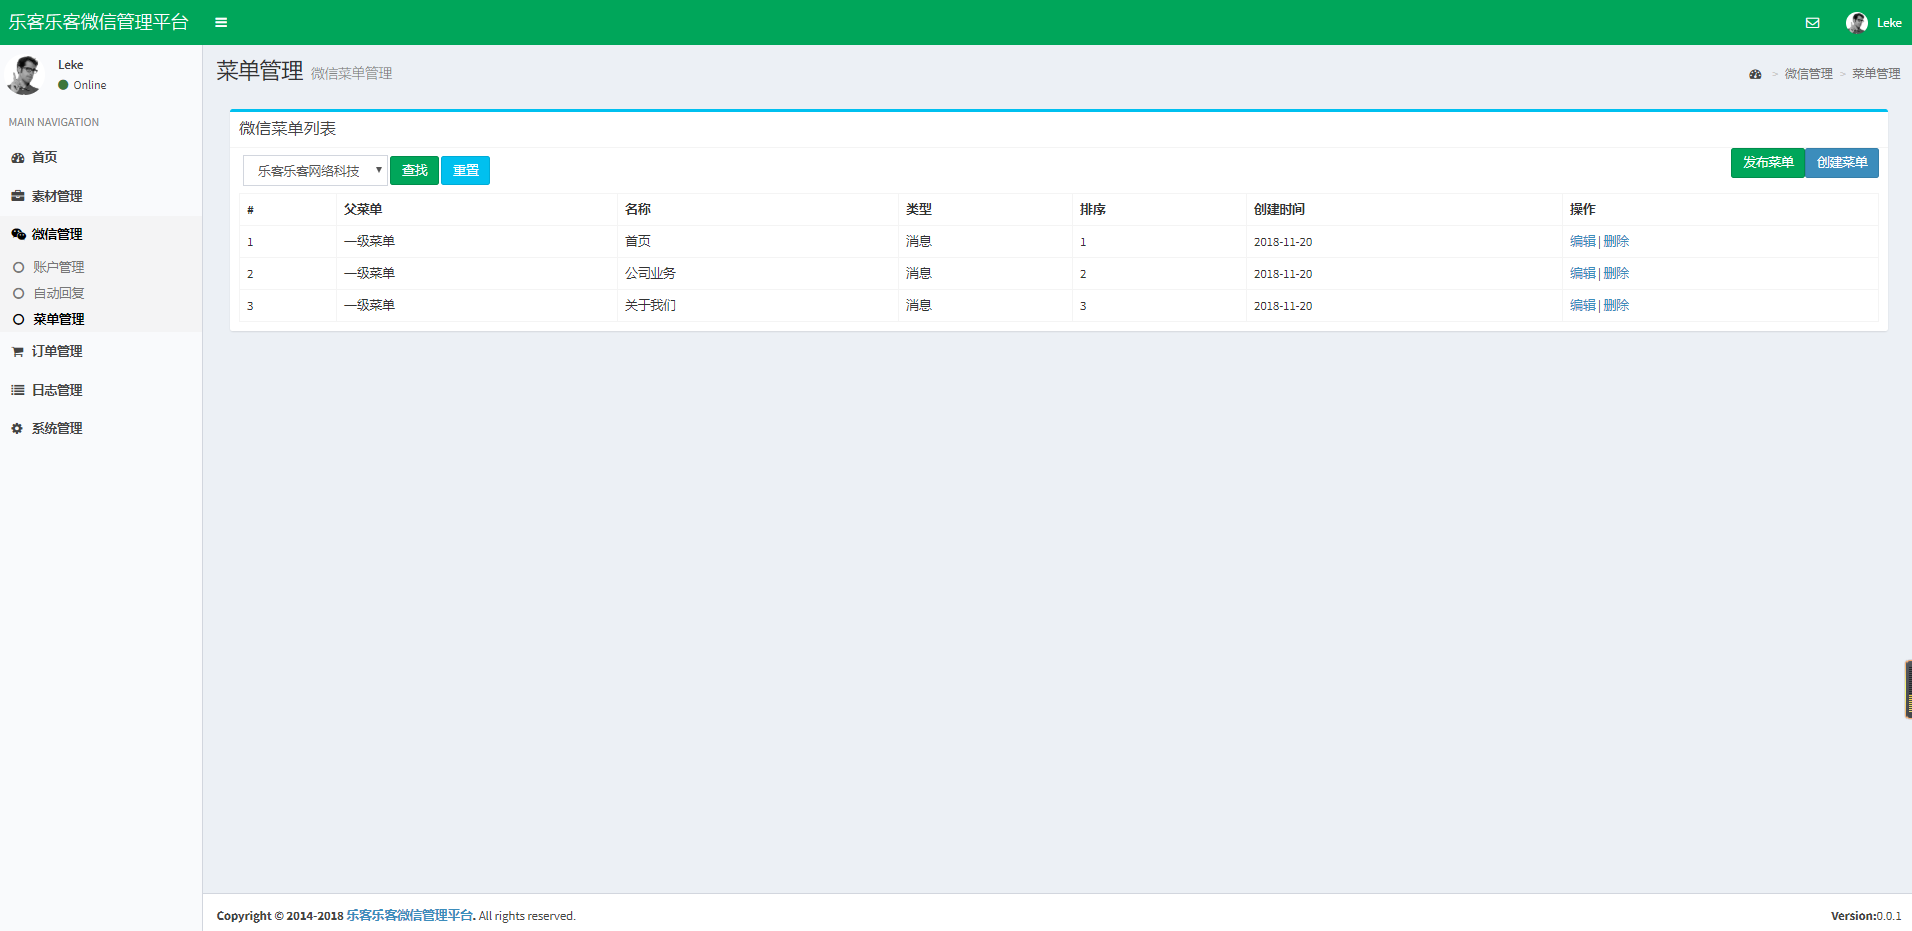
Task: Open the 乐客乐客网络科技 account dropdown
Action: click(315, 171)
